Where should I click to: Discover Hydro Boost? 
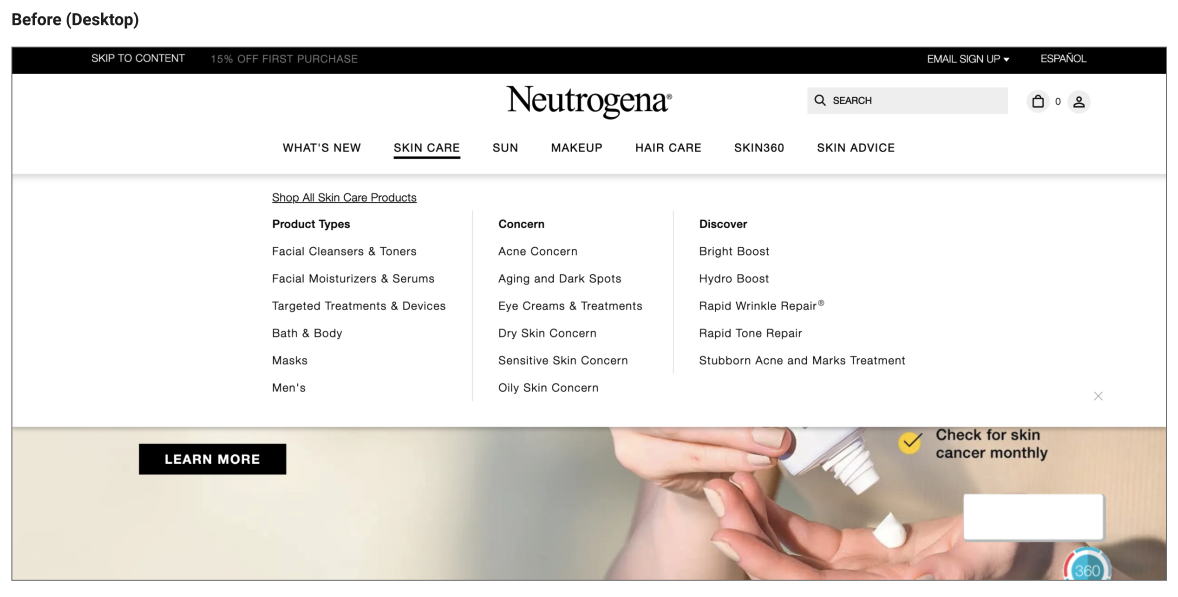[x=734, y=279]
